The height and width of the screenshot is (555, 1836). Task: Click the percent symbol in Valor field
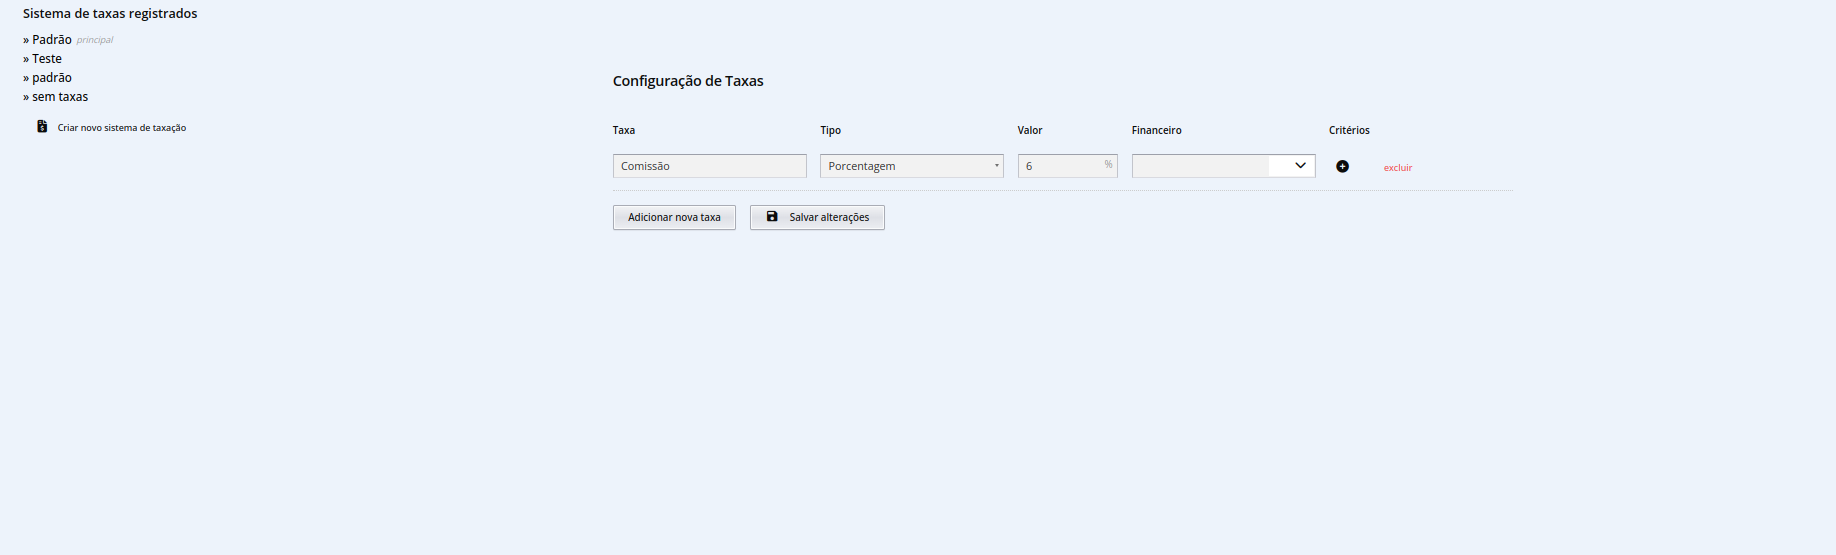1108,165
